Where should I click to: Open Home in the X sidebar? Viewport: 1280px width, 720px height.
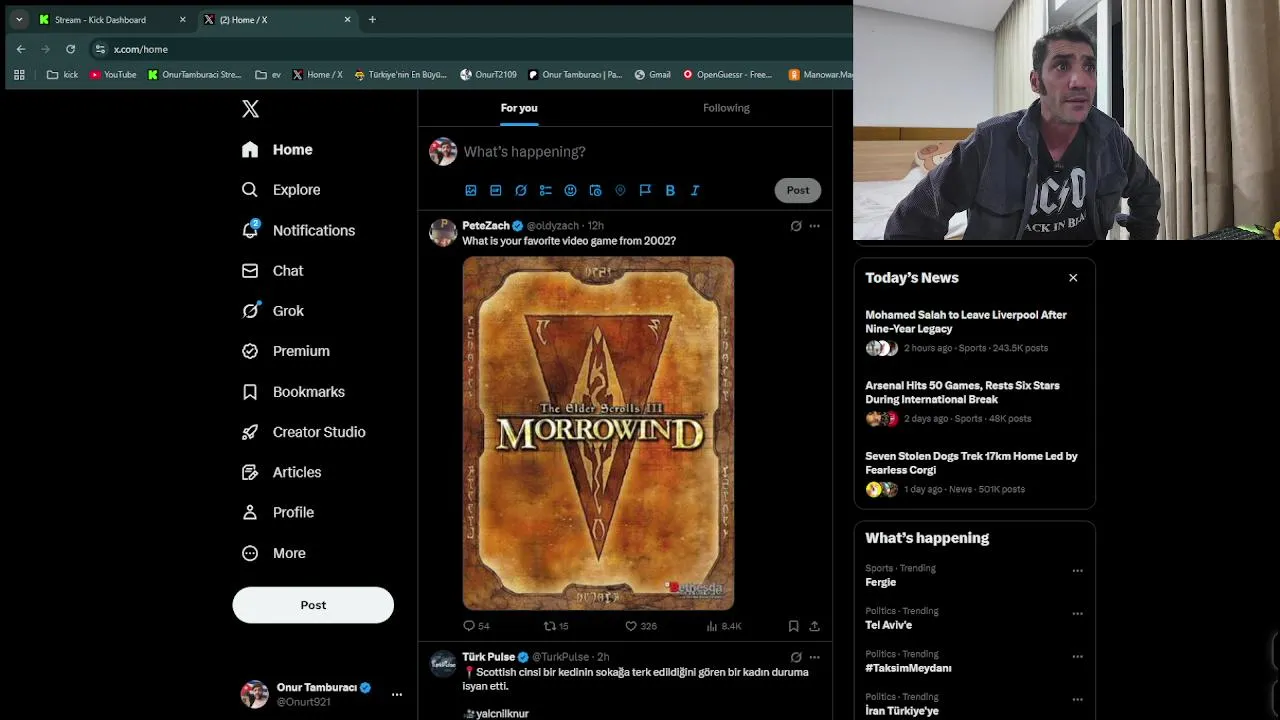(278, 149)
